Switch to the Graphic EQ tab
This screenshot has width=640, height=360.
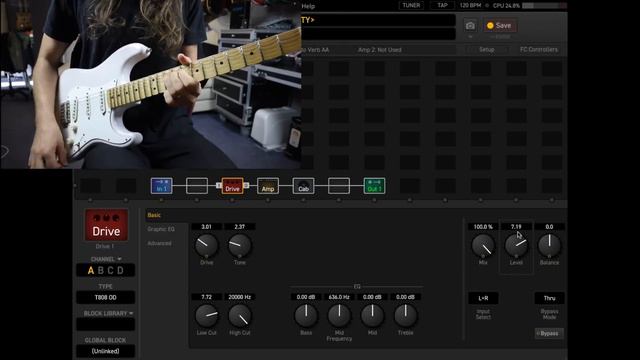161,229
